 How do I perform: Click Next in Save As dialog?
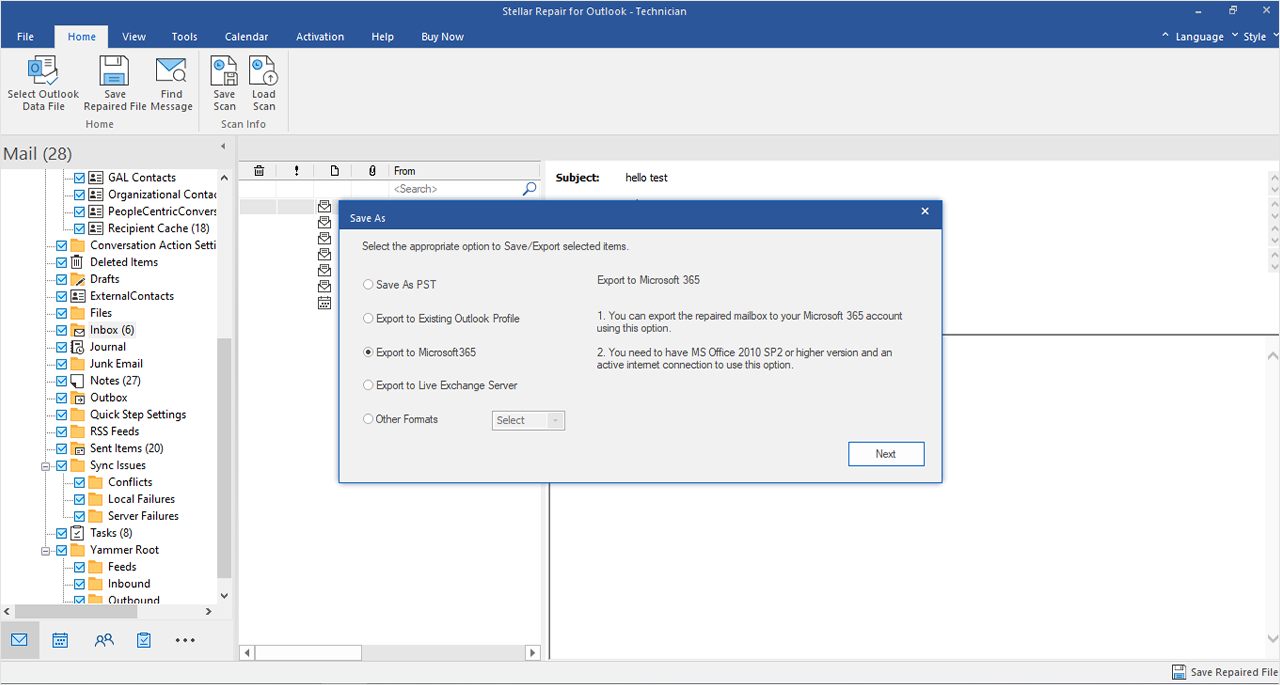pos(886,454)
